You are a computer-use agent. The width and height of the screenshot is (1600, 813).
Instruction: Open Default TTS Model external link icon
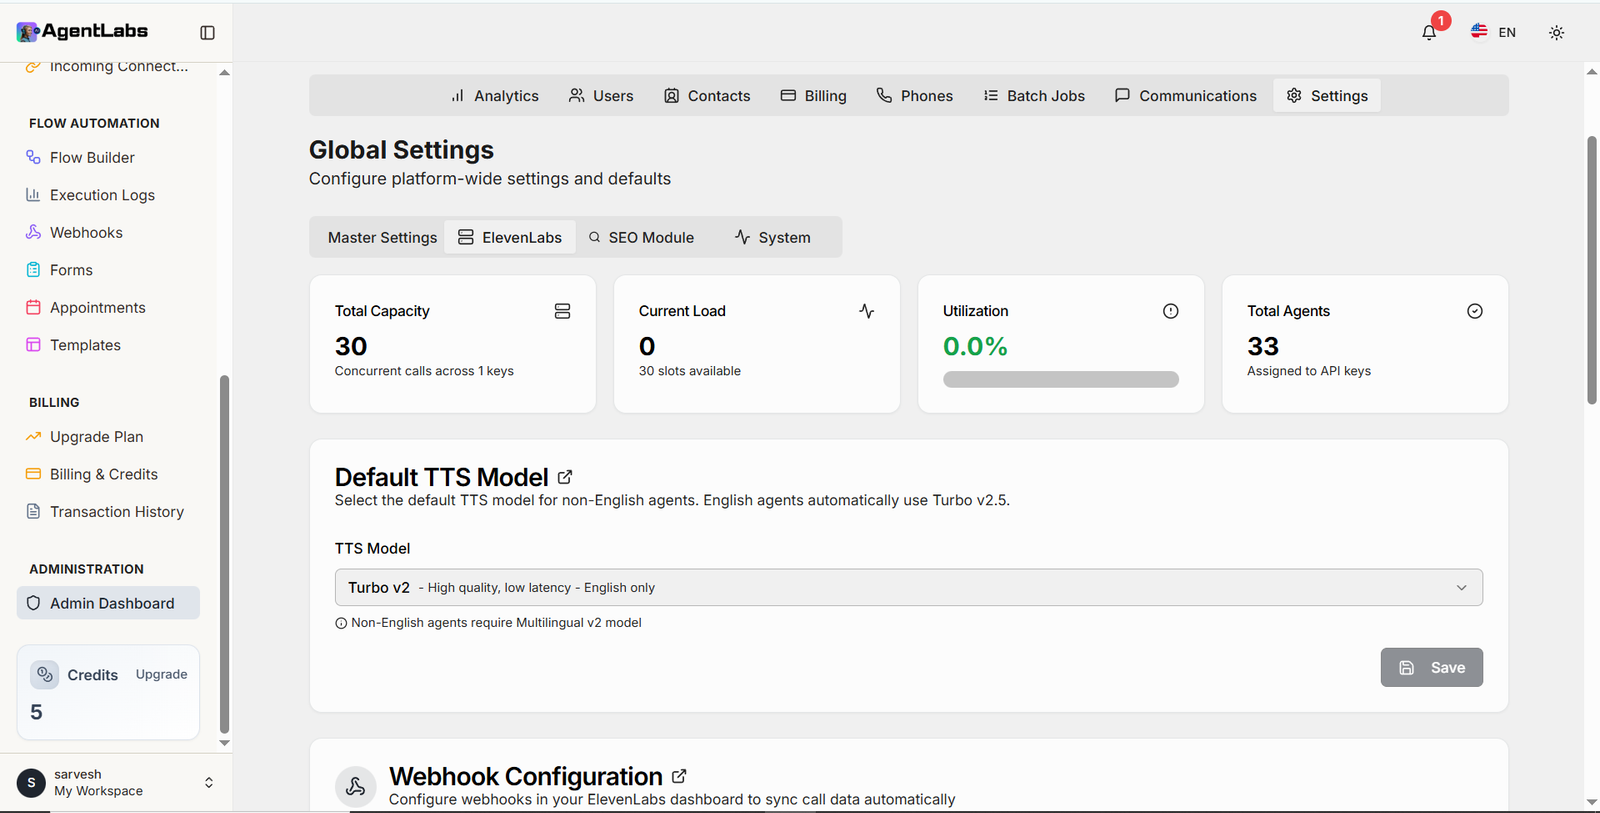click(x=565, y=478)
